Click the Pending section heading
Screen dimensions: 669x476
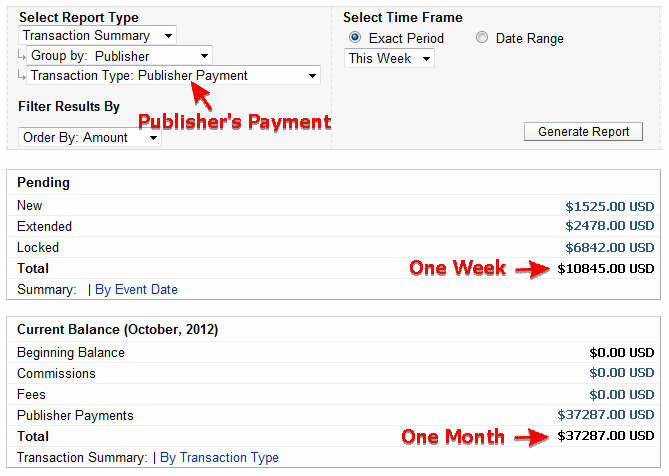(43, 183)
